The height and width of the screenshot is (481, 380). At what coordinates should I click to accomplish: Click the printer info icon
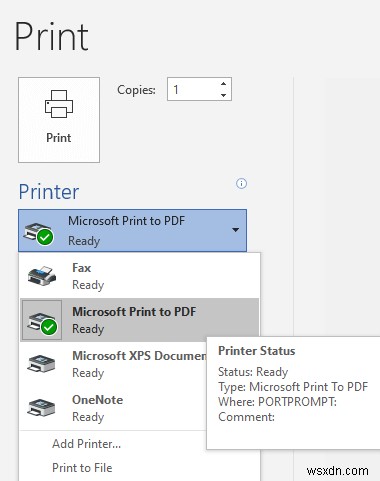[241, 183]
